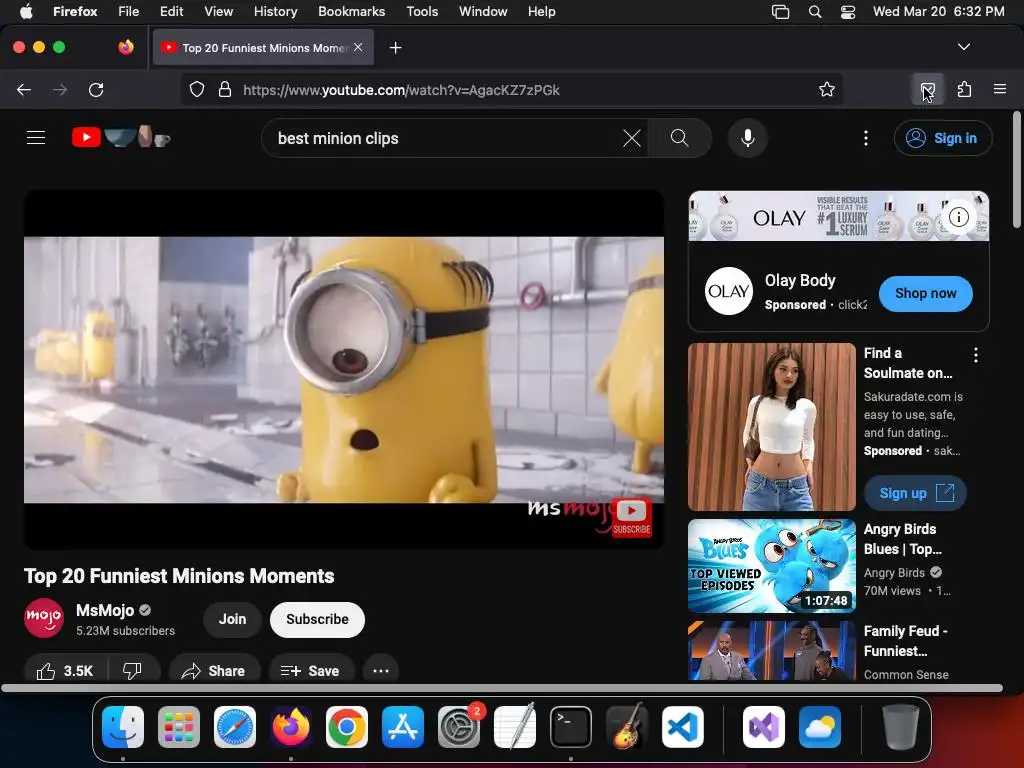Click the horizontal scrollbar at the bottom
This screenshot has height=768, width=1024.
[x=502, y=688]
